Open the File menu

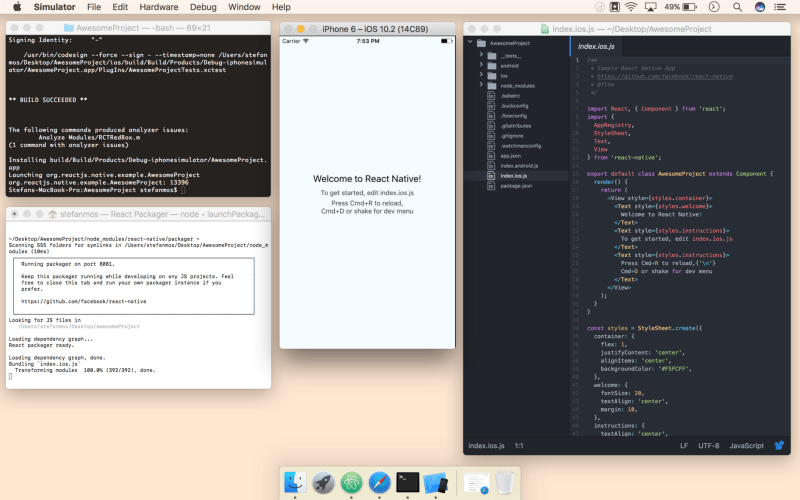point(94,7)
